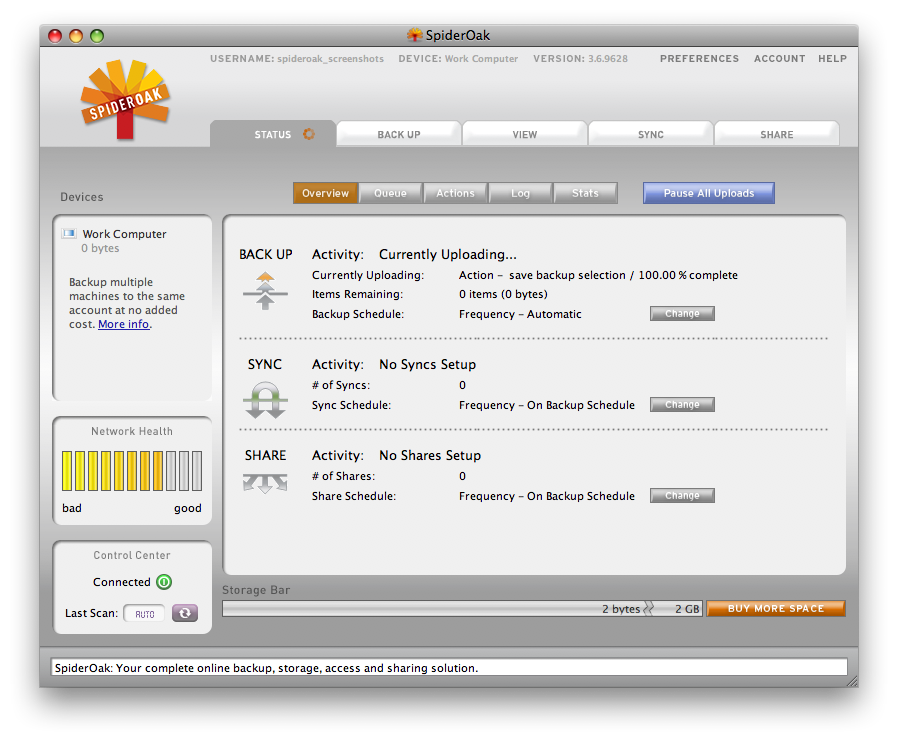The width and height of the screenshot is (898, 742).
Task: Open Preferences from the top menu
Action: tap(699, 59)
